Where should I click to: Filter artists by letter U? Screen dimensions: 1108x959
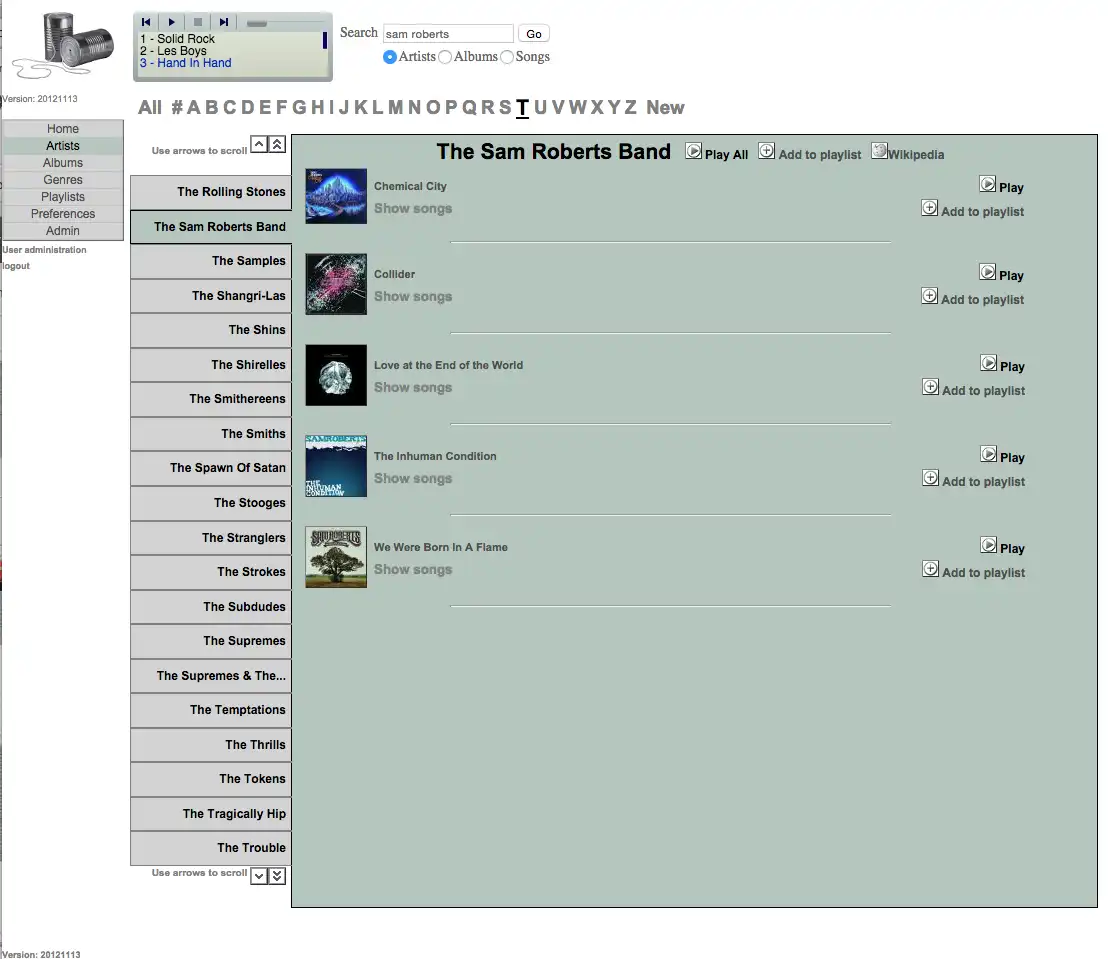[541, 107]
